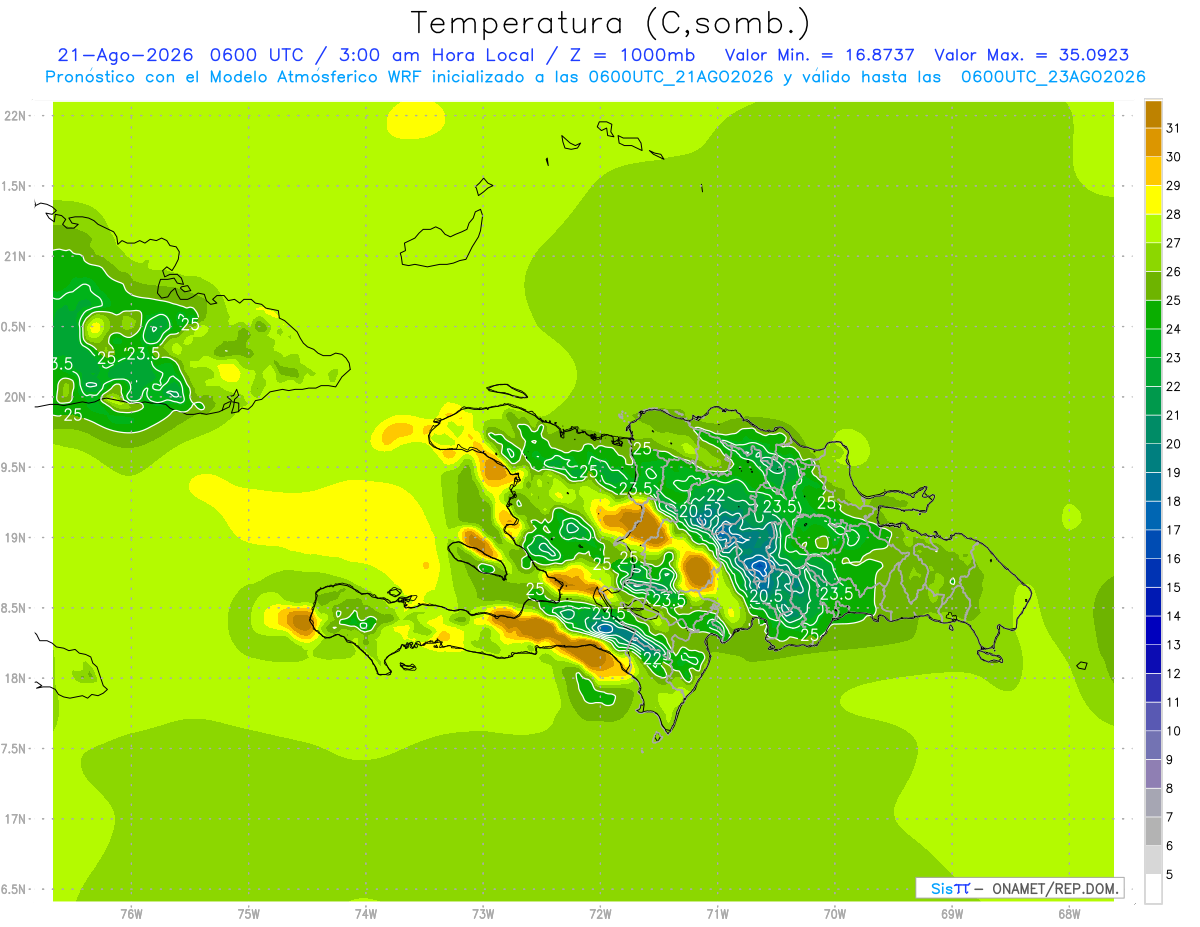Click the "68W" longitude label
This screenshot has height=927, width=1200.
pyautogui.click(x=1069, y=914)
